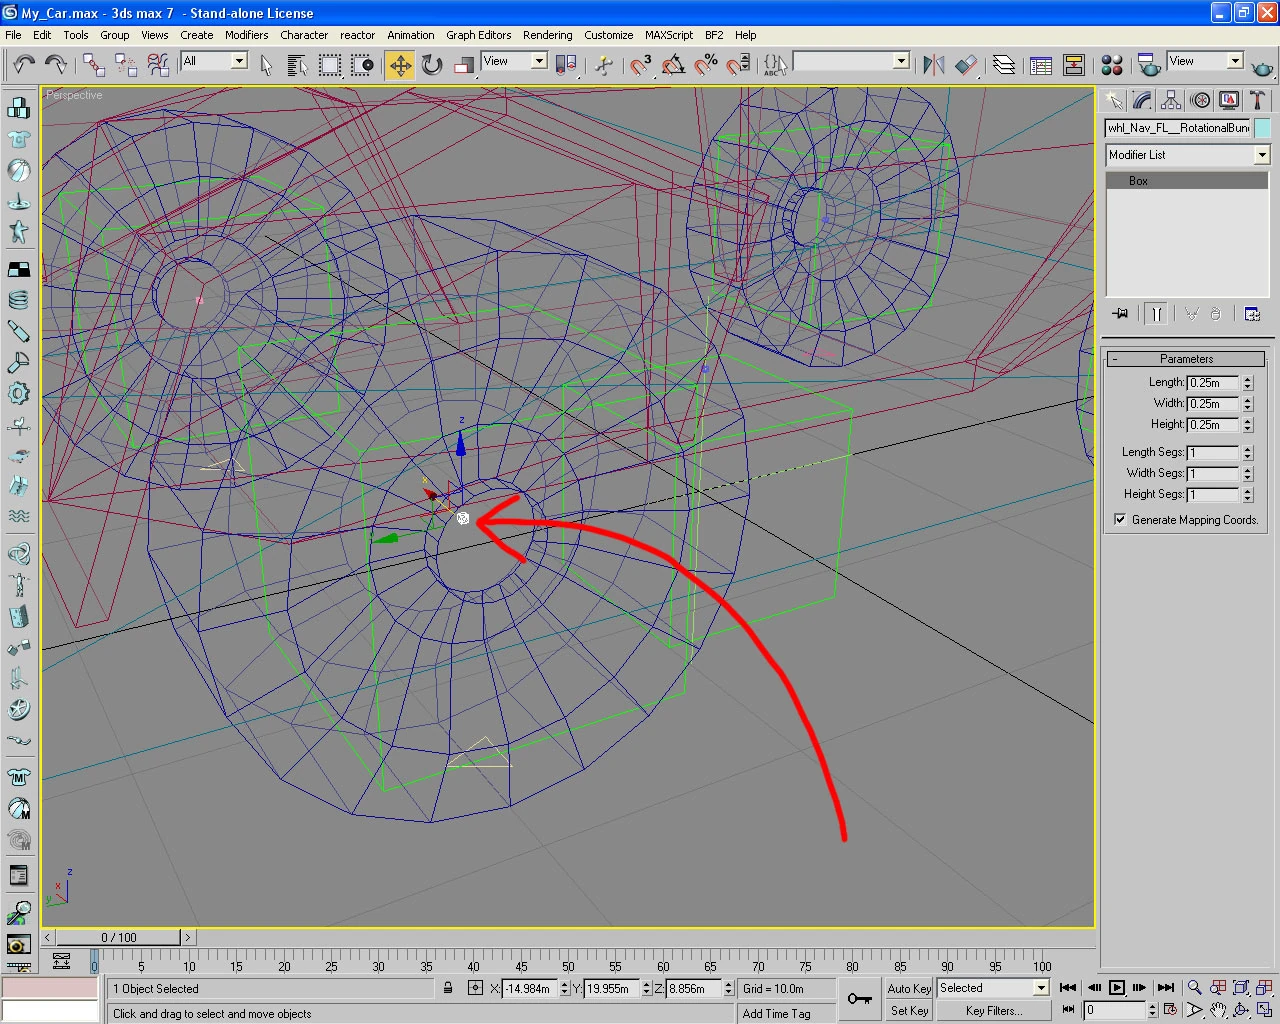Toggle the Selection Lock padlock

(x=448, y=988)
